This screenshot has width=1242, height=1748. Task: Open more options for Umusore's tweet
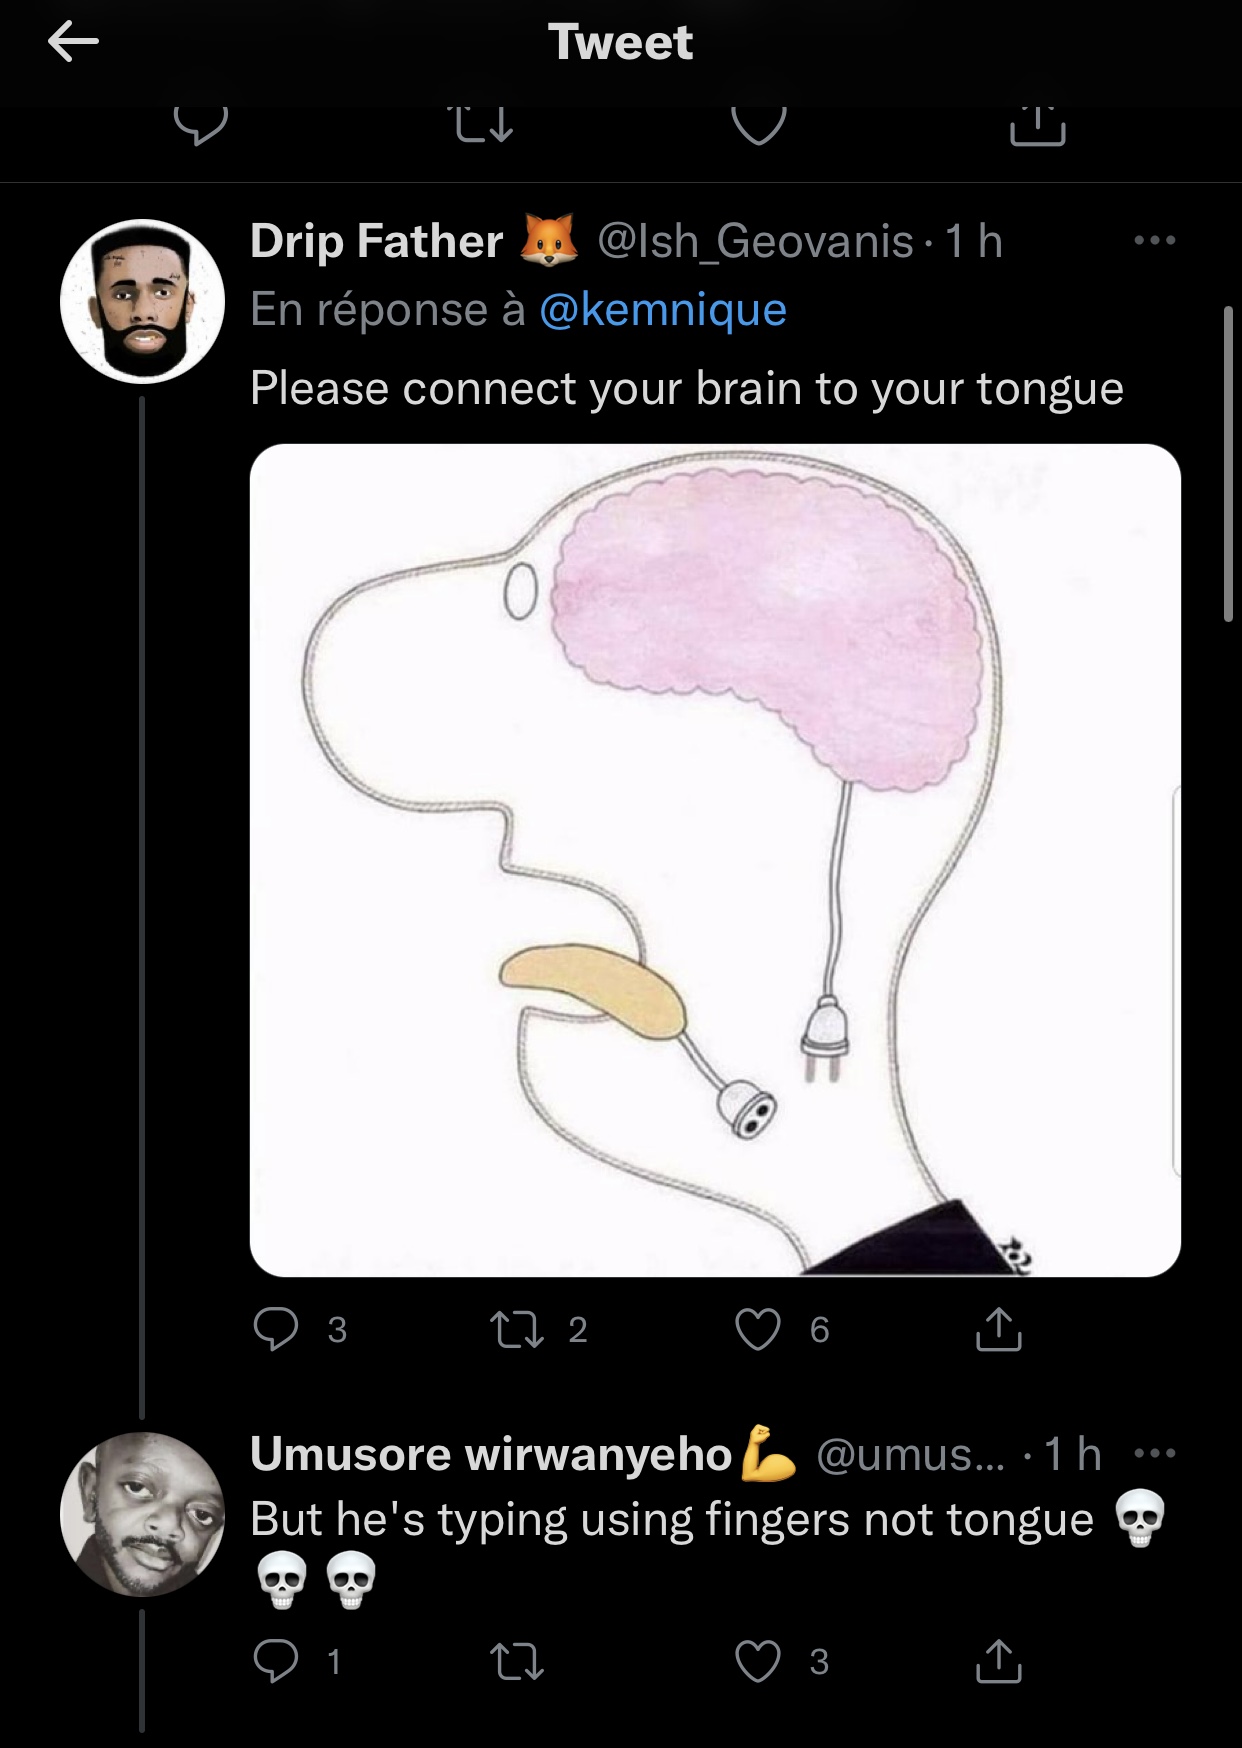point(1155,1453)
